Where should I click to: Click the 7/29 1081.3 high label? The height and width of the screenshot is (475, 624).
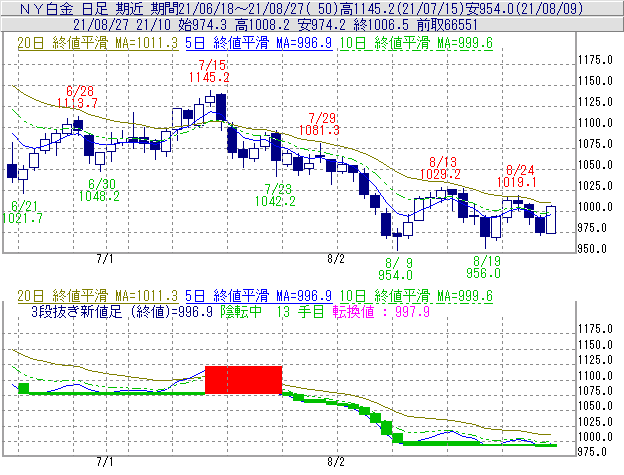[319, 124]
